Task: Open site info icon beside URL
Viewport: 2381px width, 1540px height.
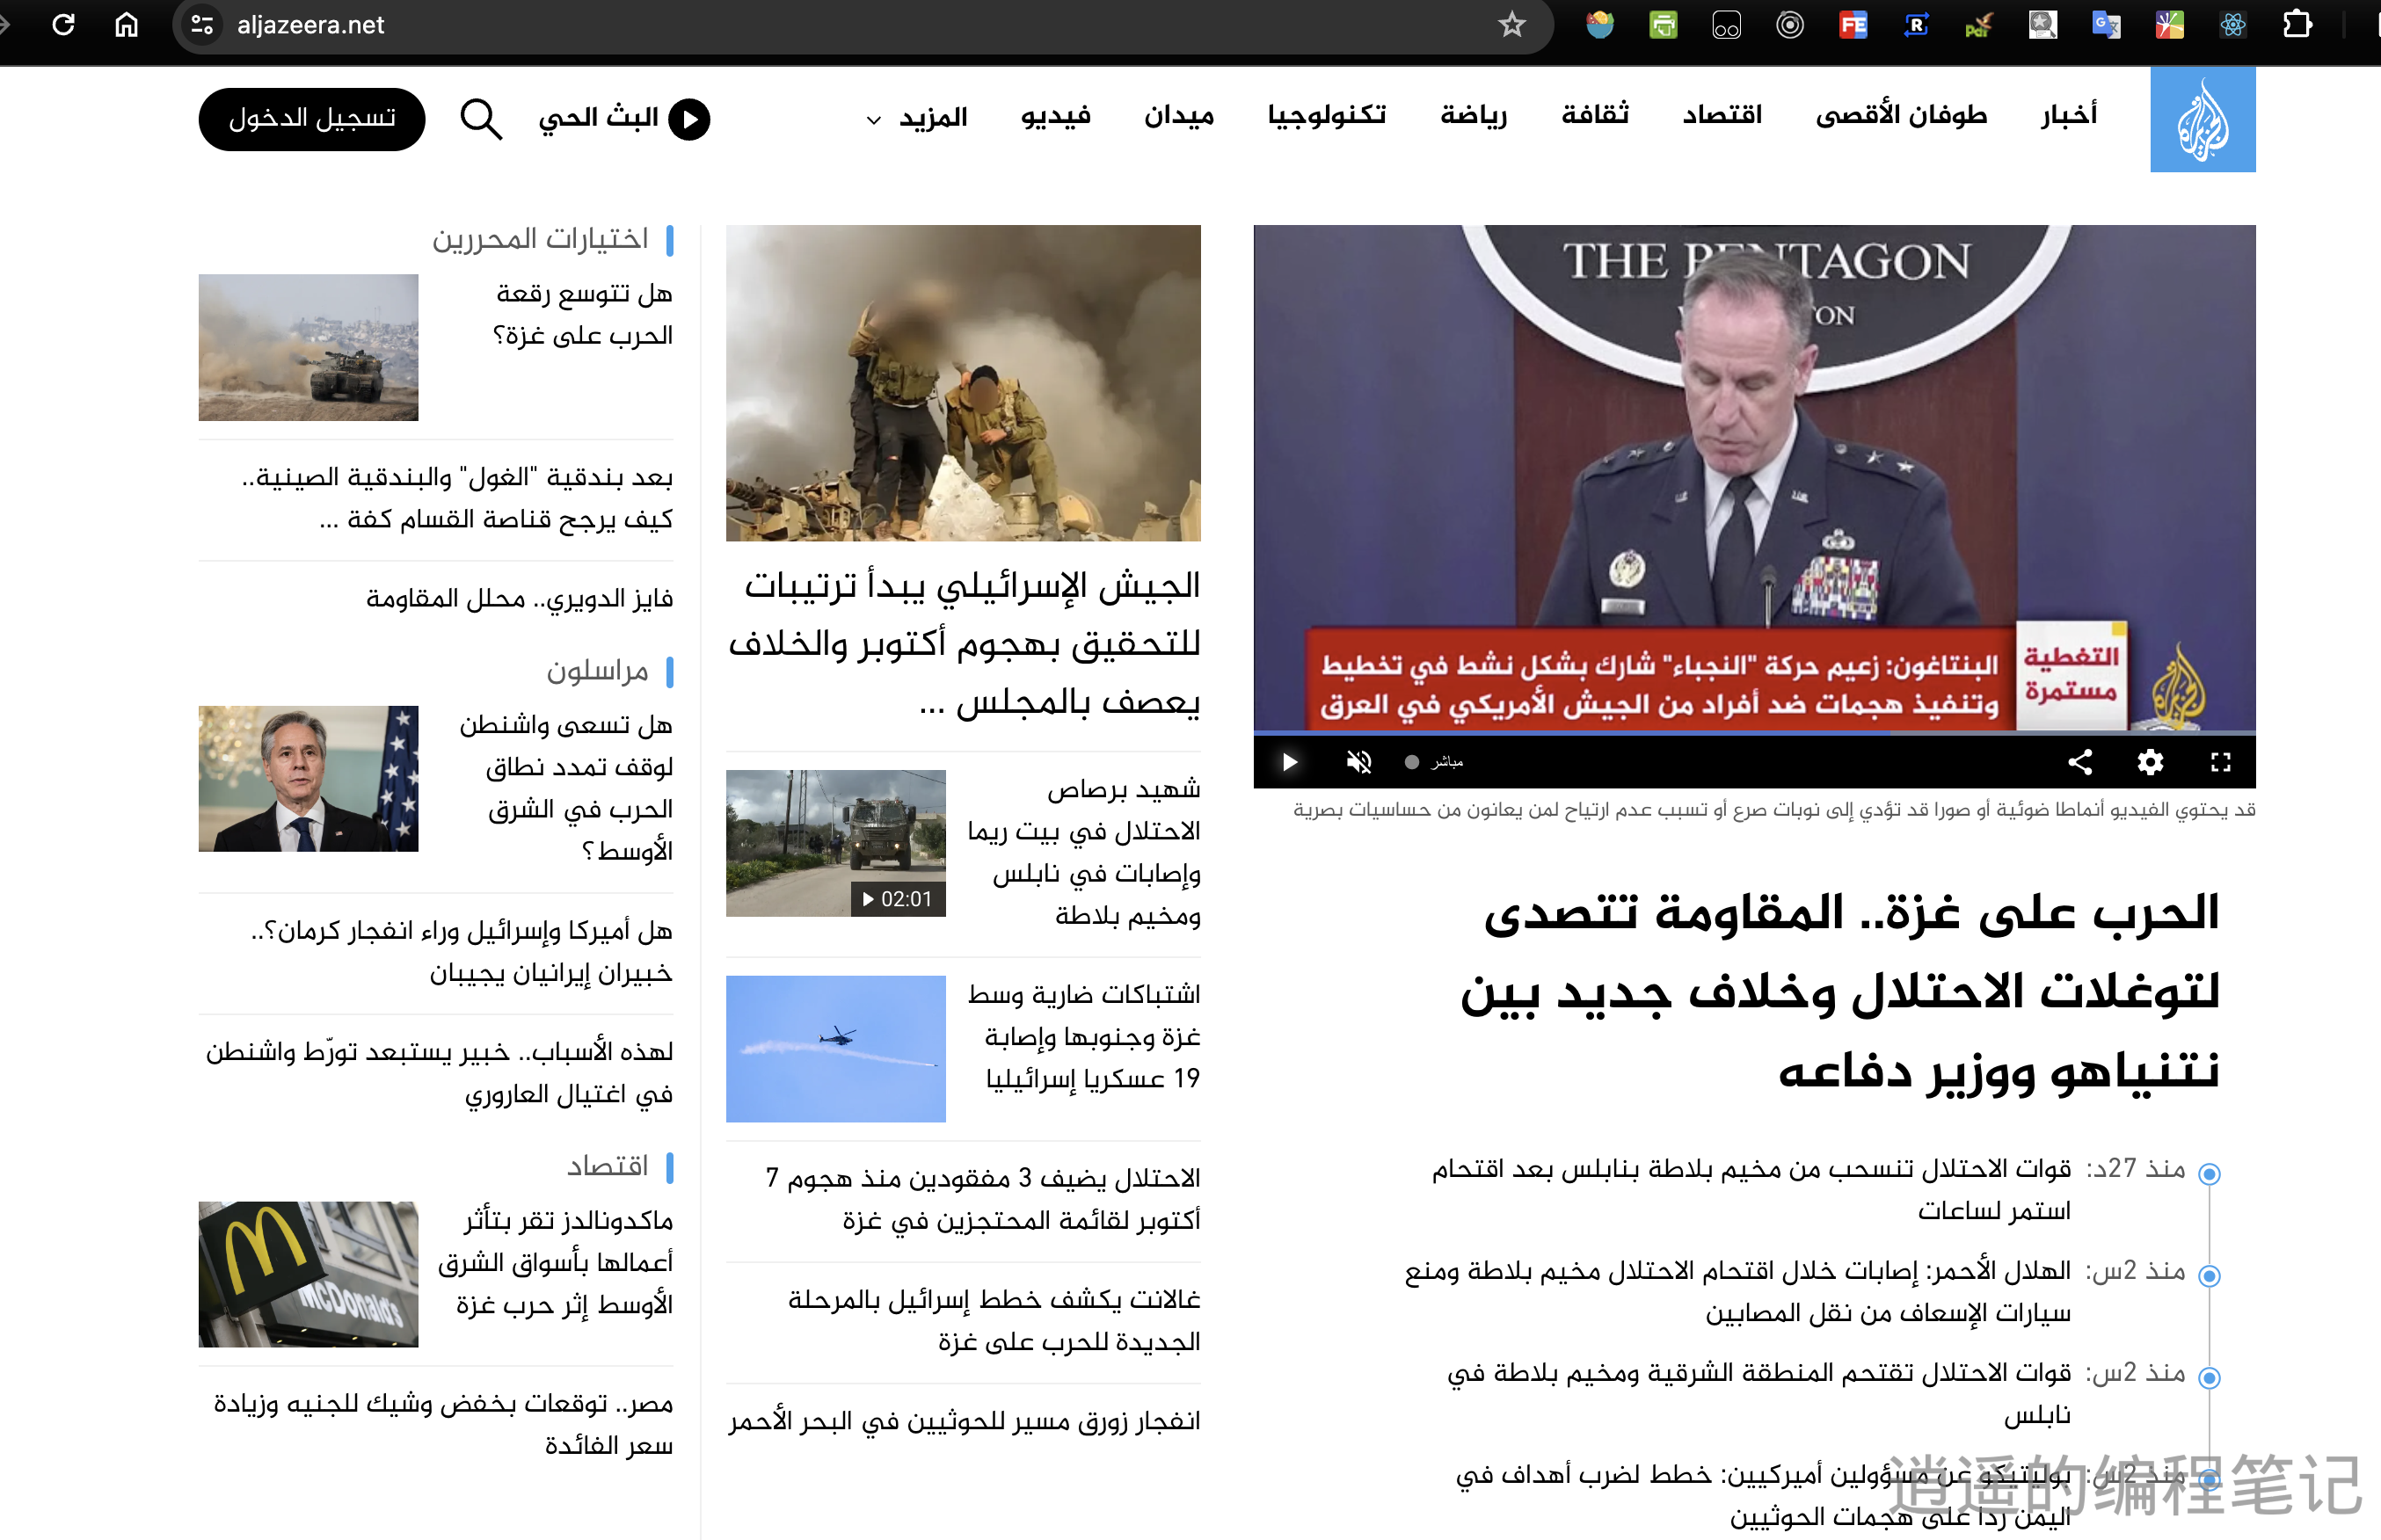Action: pos(202,24)
